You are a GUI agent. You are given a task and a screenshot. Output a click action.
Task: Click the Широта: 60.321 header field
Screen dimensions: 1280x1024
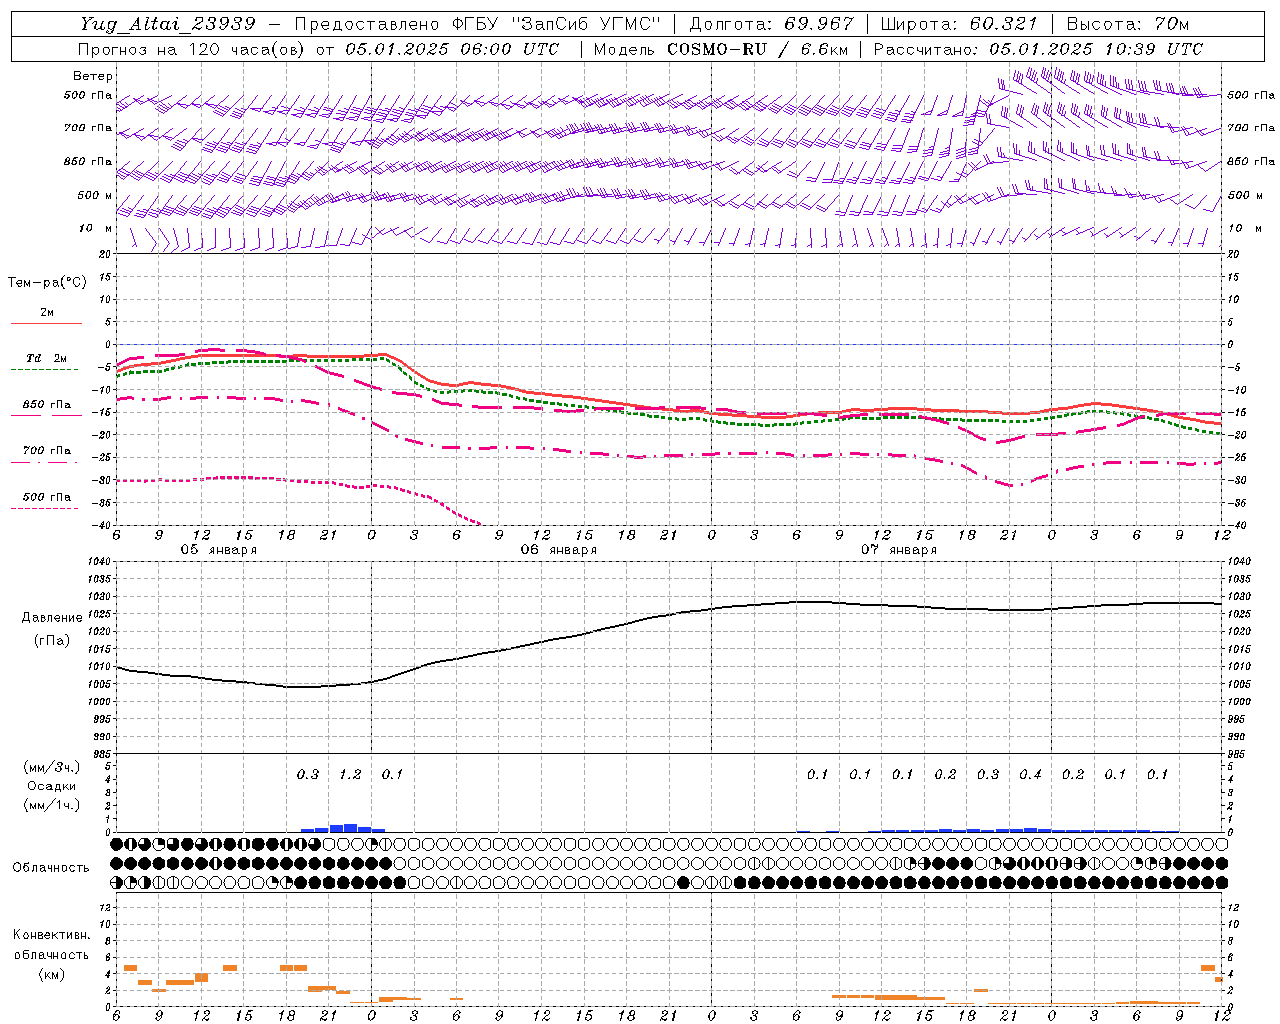[959, 24]
